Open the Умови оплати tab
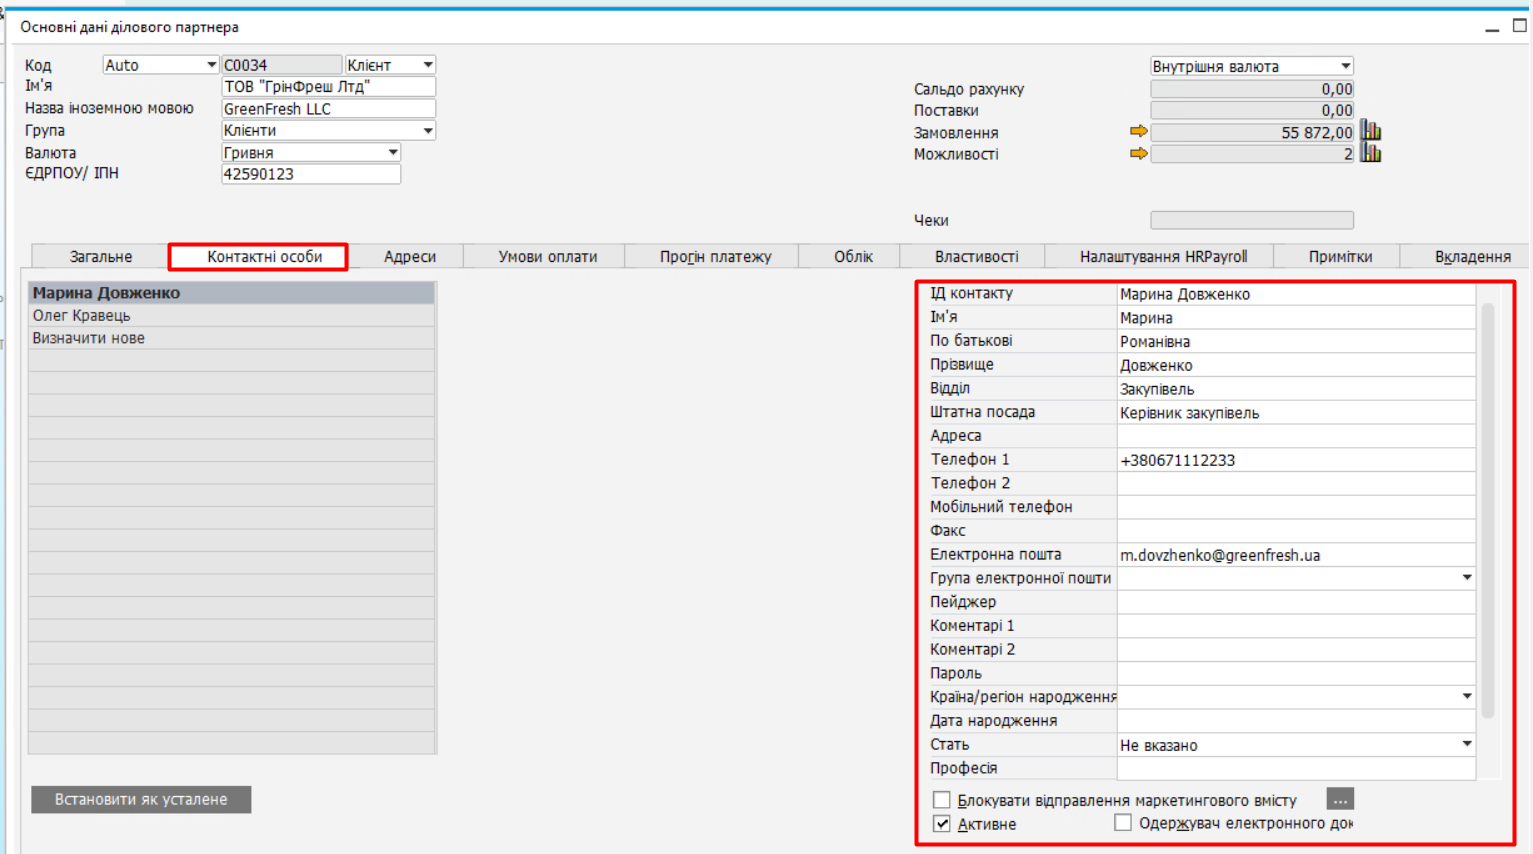Image resolution: width=1533 pixels, height=854 pixels. pos(547,257)
